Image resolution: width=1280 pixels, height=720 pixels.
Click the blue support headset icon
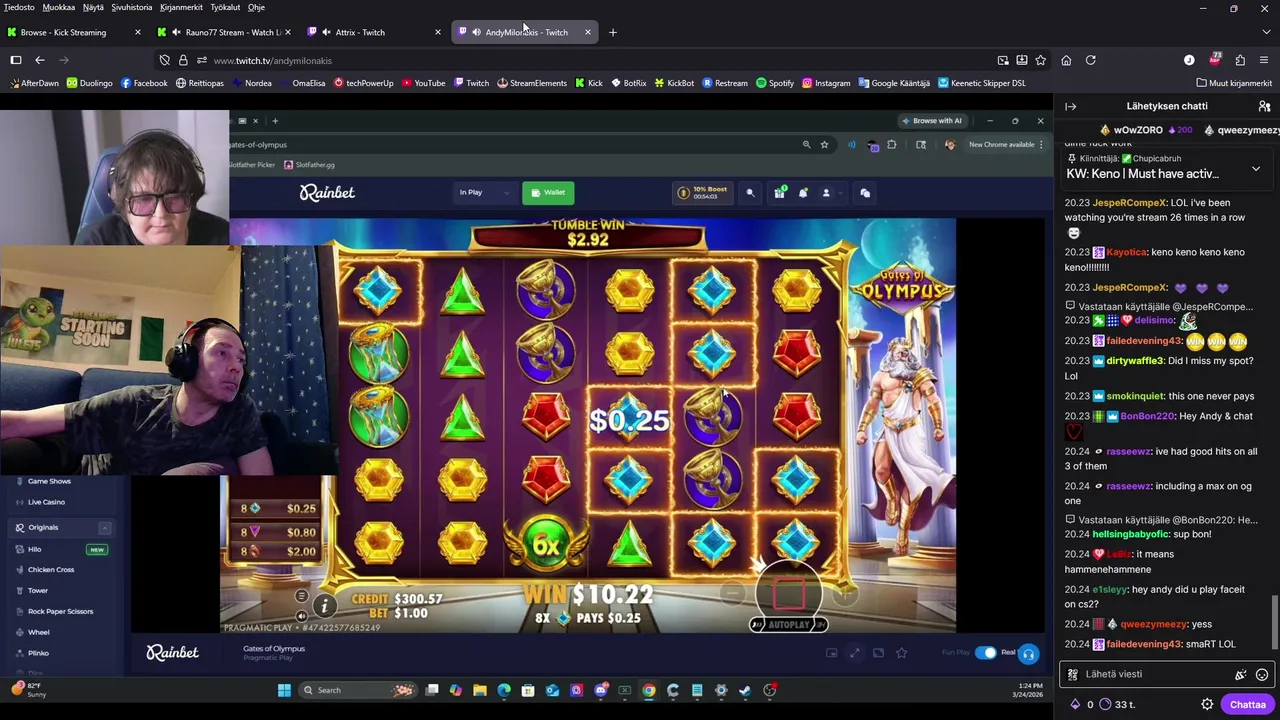coord(1028,654)
